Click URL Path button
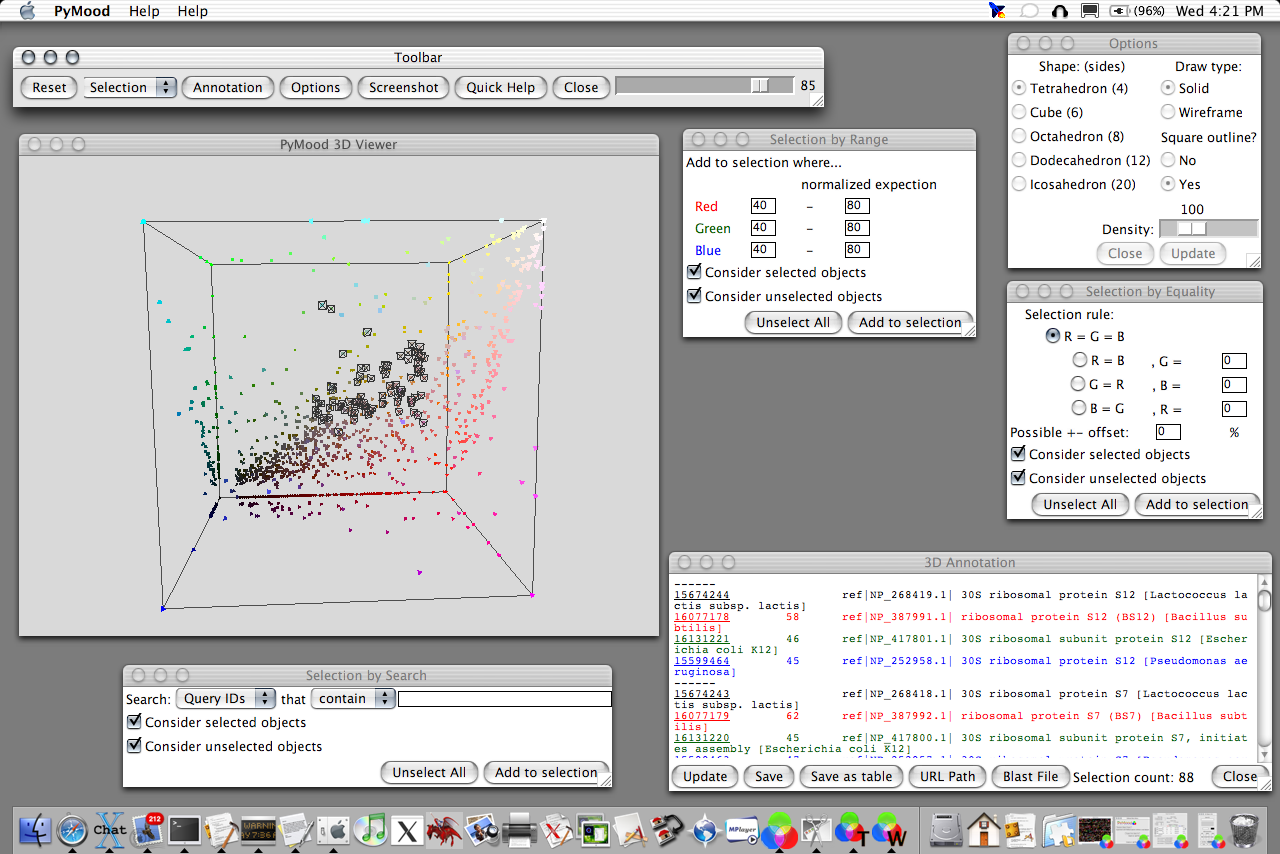 click(947, 776)
